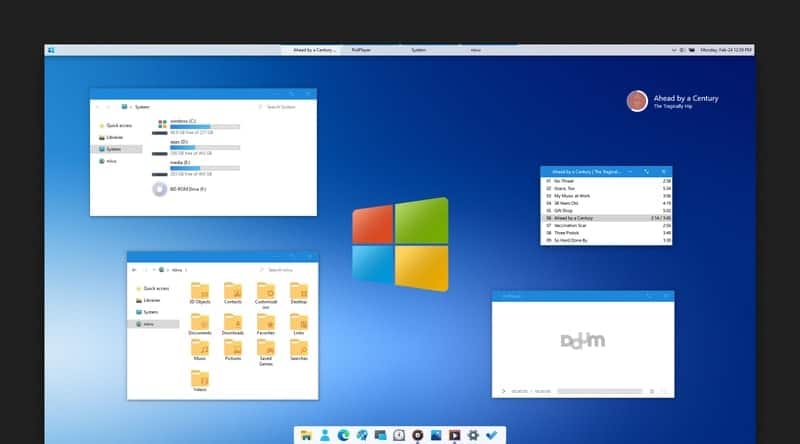Open the Links folder
Viewport: 800px width, 444px height.
[x=299, y=325]
